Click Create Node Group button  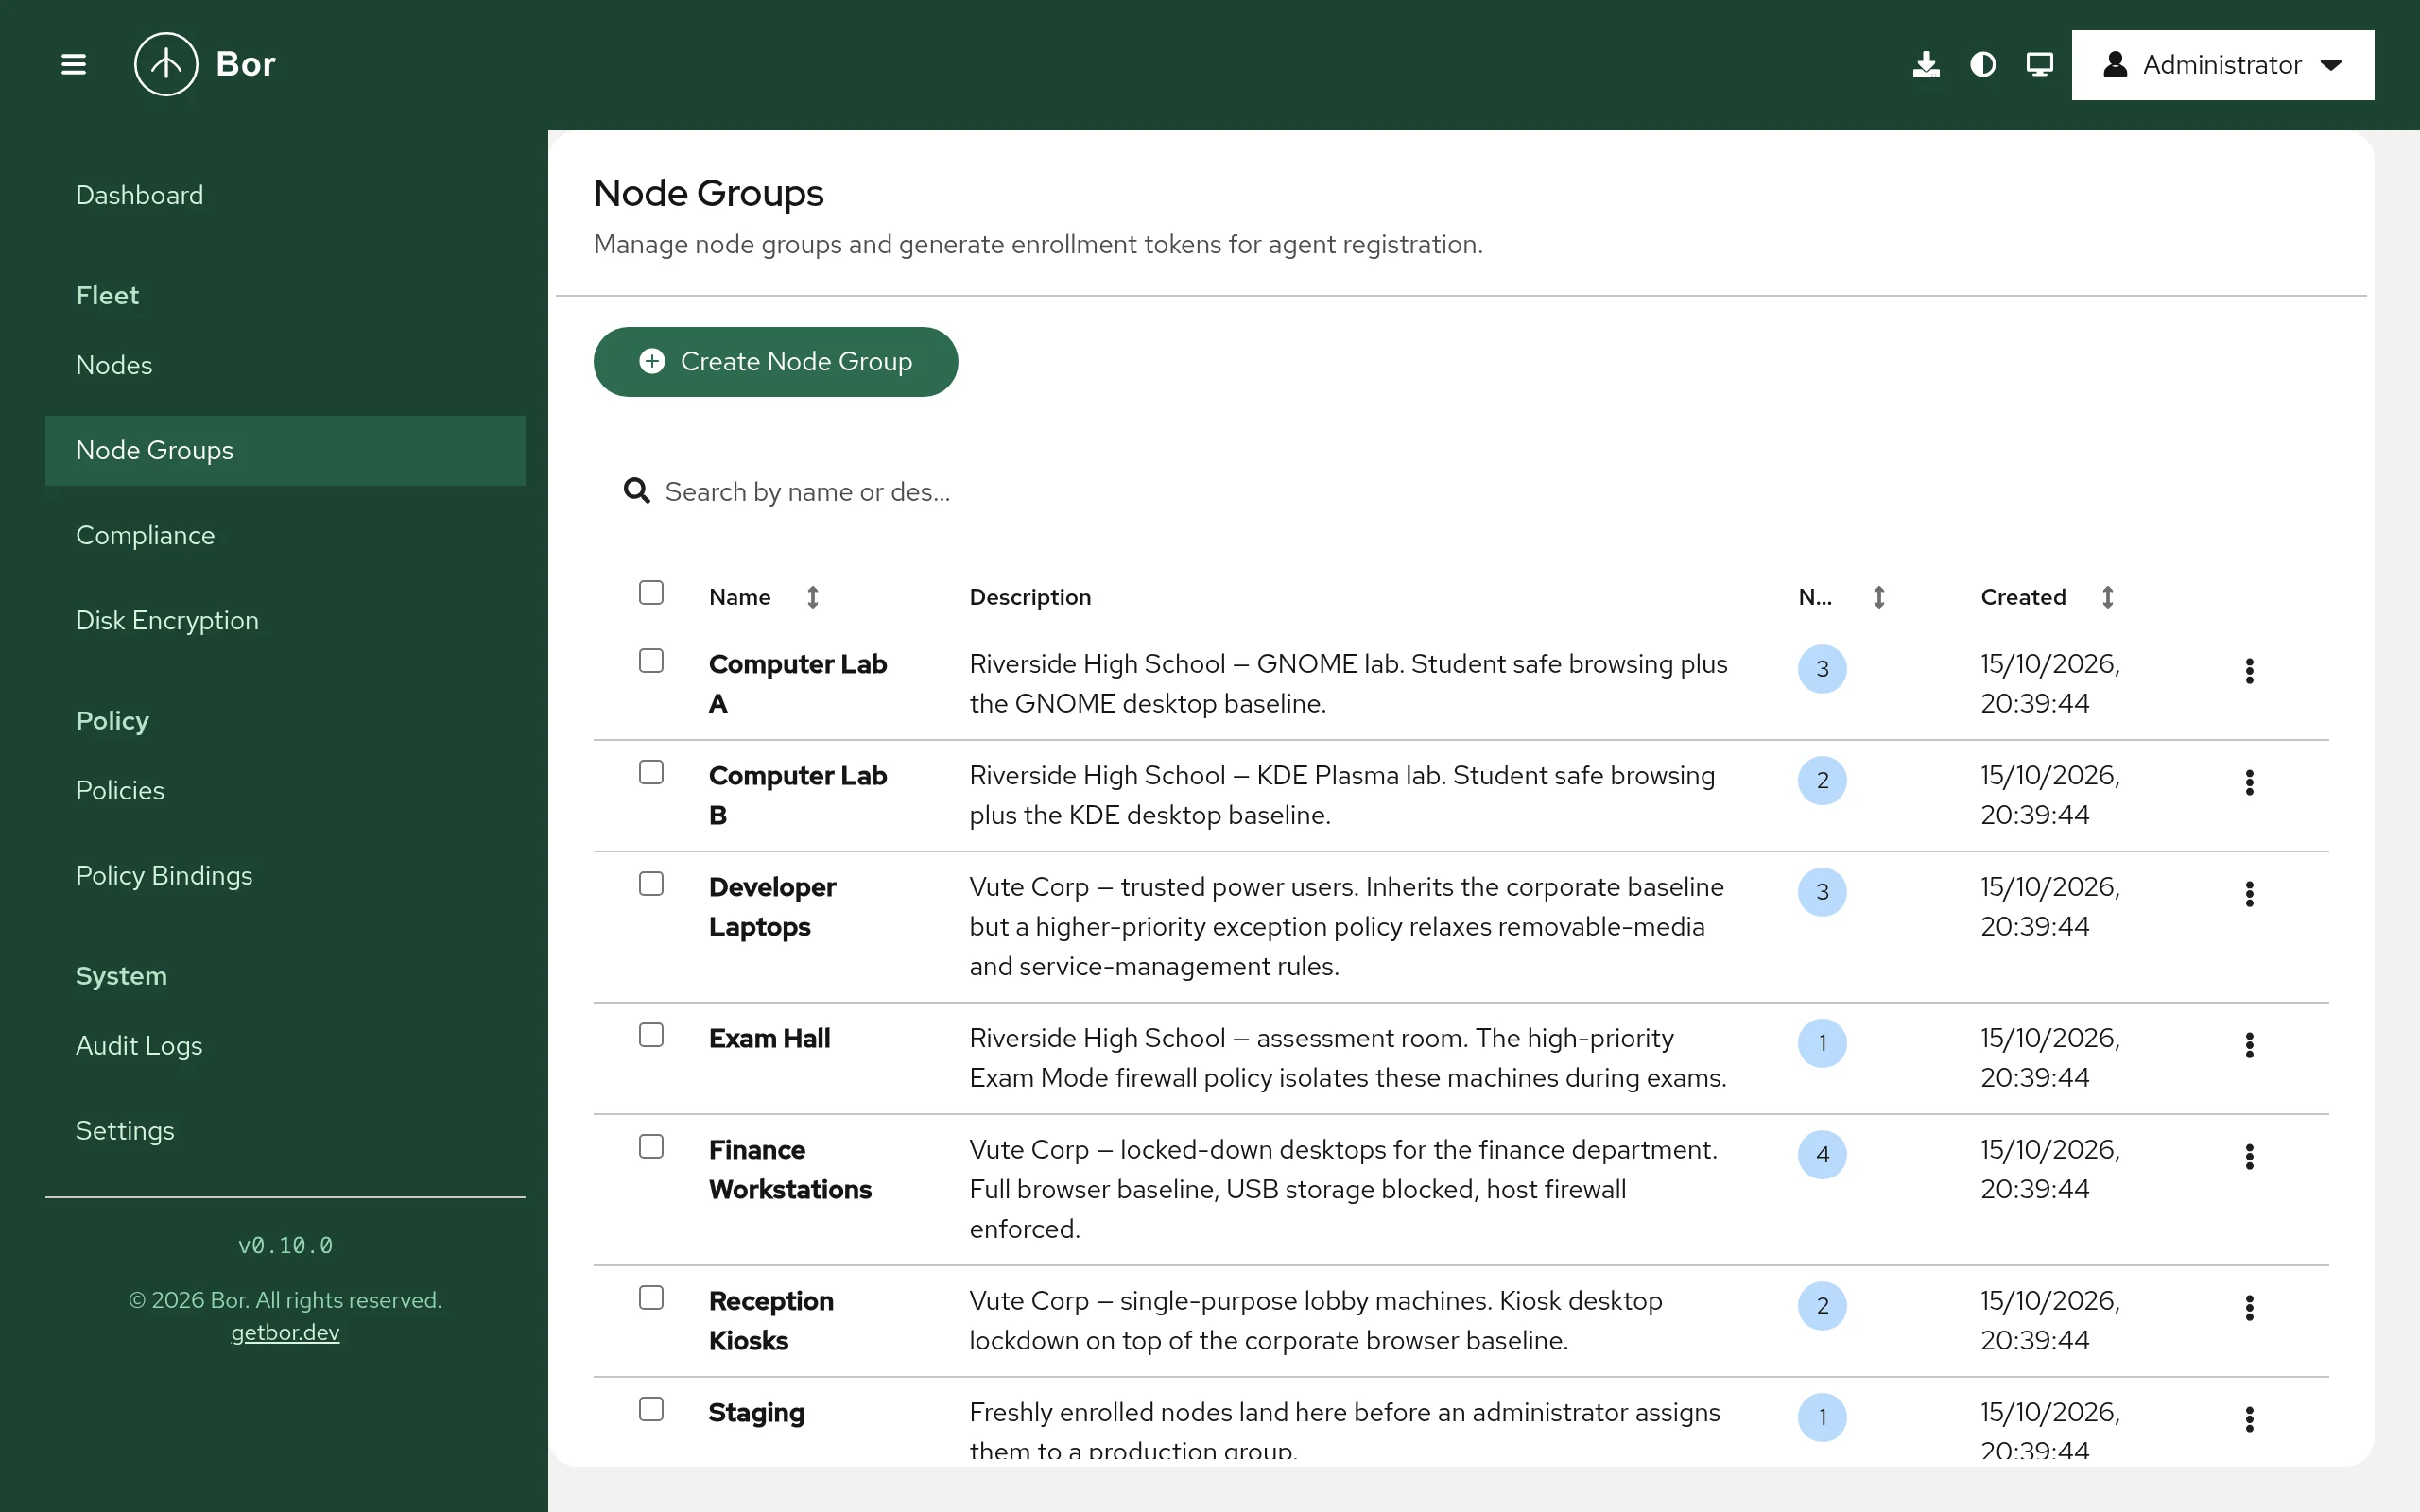pyautogui.click(x=775, y=362)
